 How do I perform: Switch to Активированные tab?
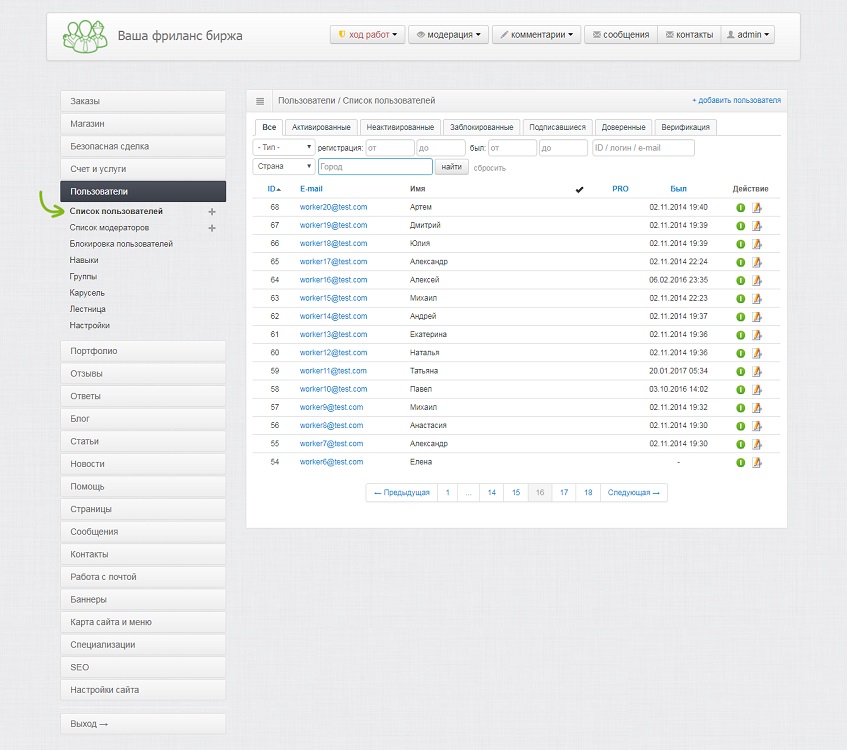(x=321, y=128)
